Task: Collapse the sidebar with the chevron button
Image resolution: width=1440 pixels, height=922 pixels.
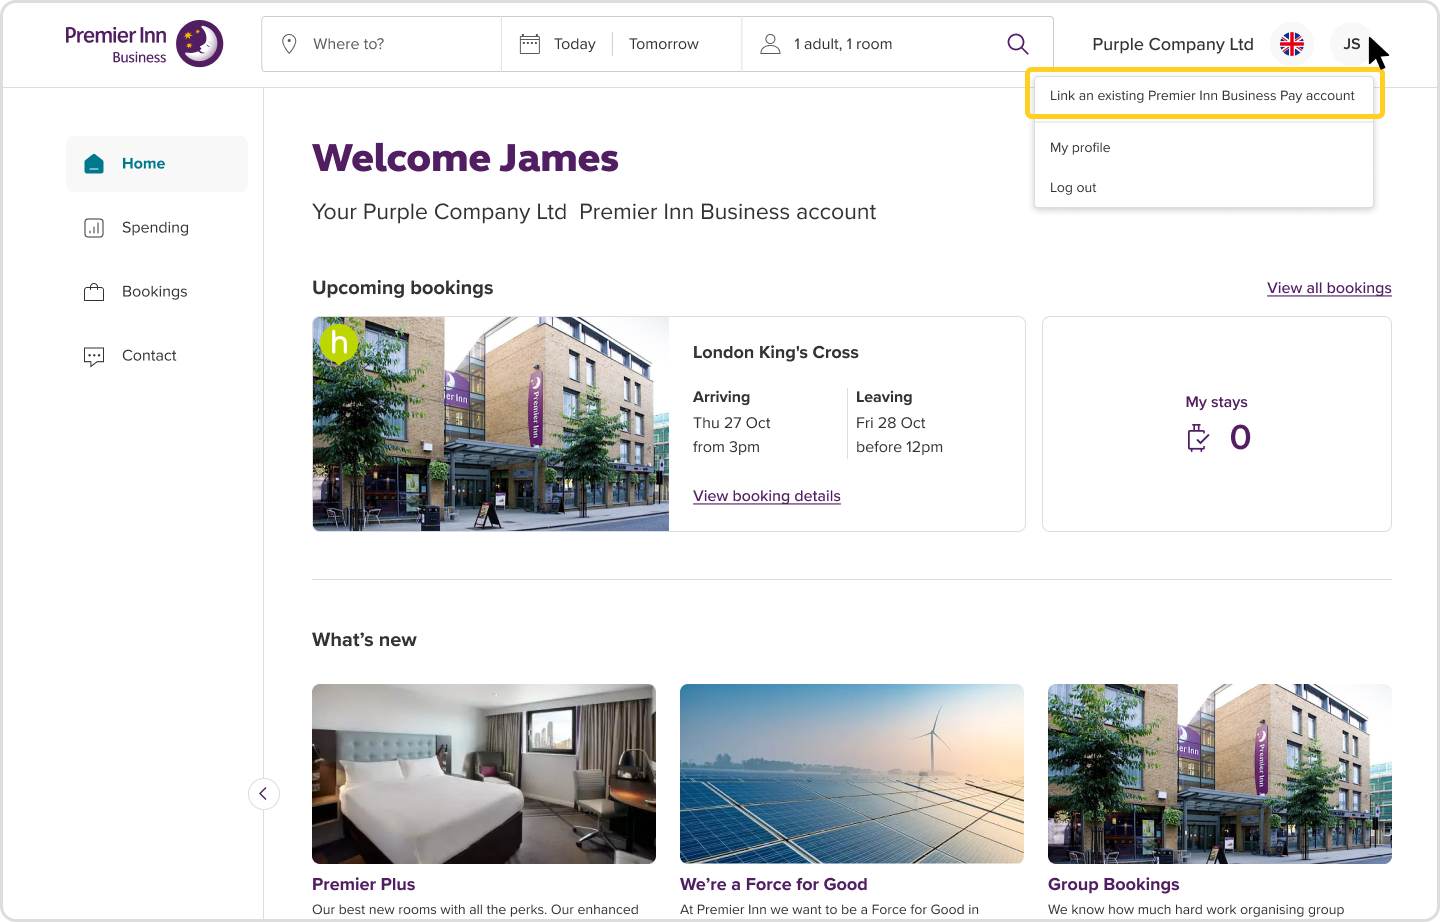Action: (x=264, y=794)
